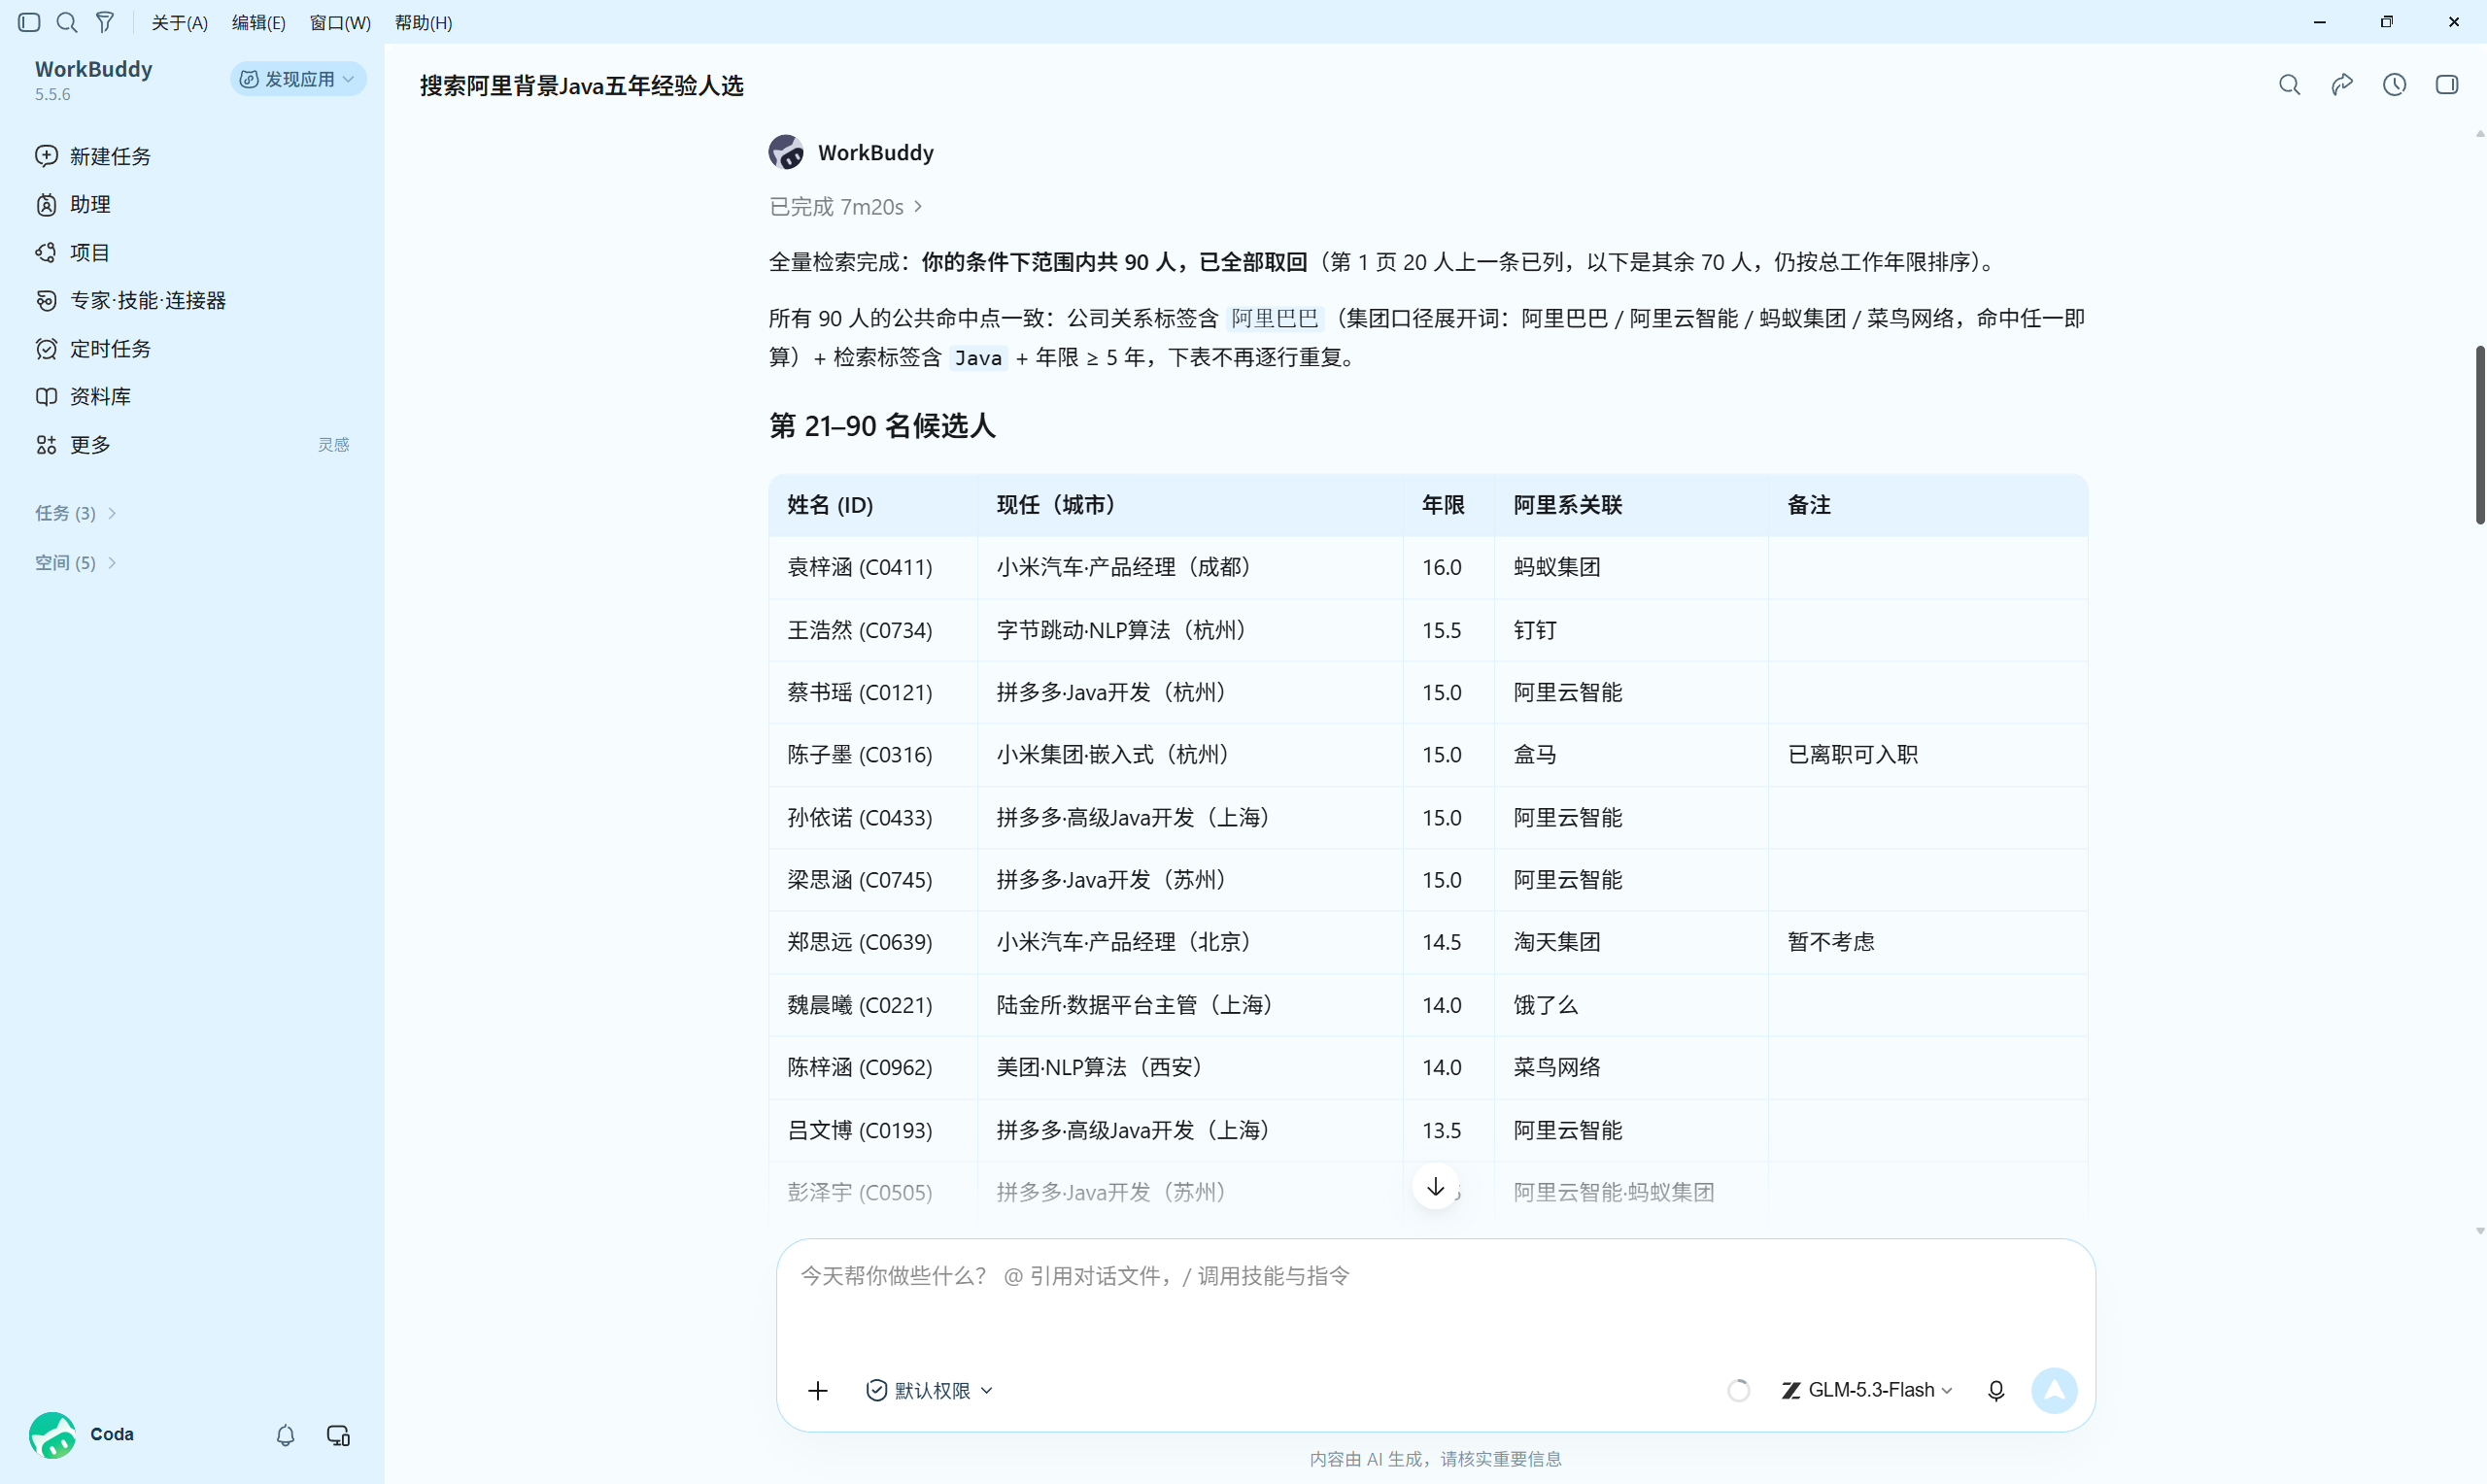Image resolution: width=2487 pixels, height=1484 pixels.
Task: Jump to bottom with down arrow button
Action: pos(1436,1186)
